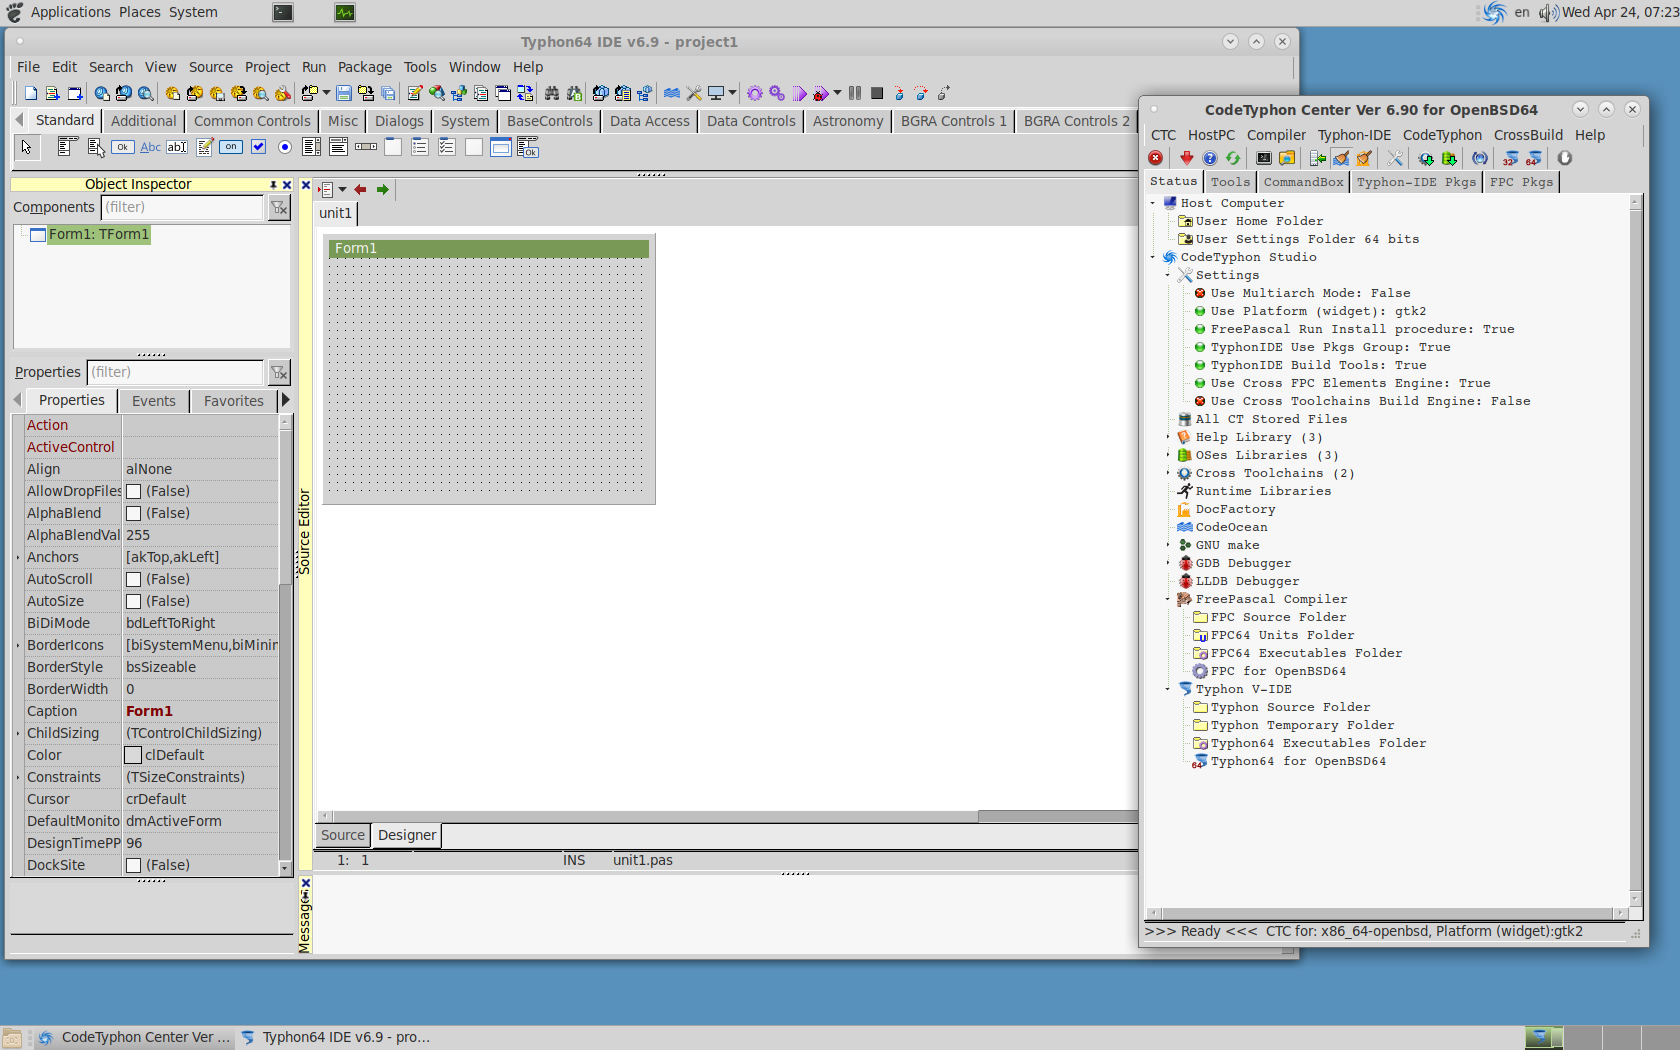The height and width of the screenshot is (1050, 1680).
Task: Select the TRadioButton component on palette
Action: pyautogui.click(x=285, y=147)
